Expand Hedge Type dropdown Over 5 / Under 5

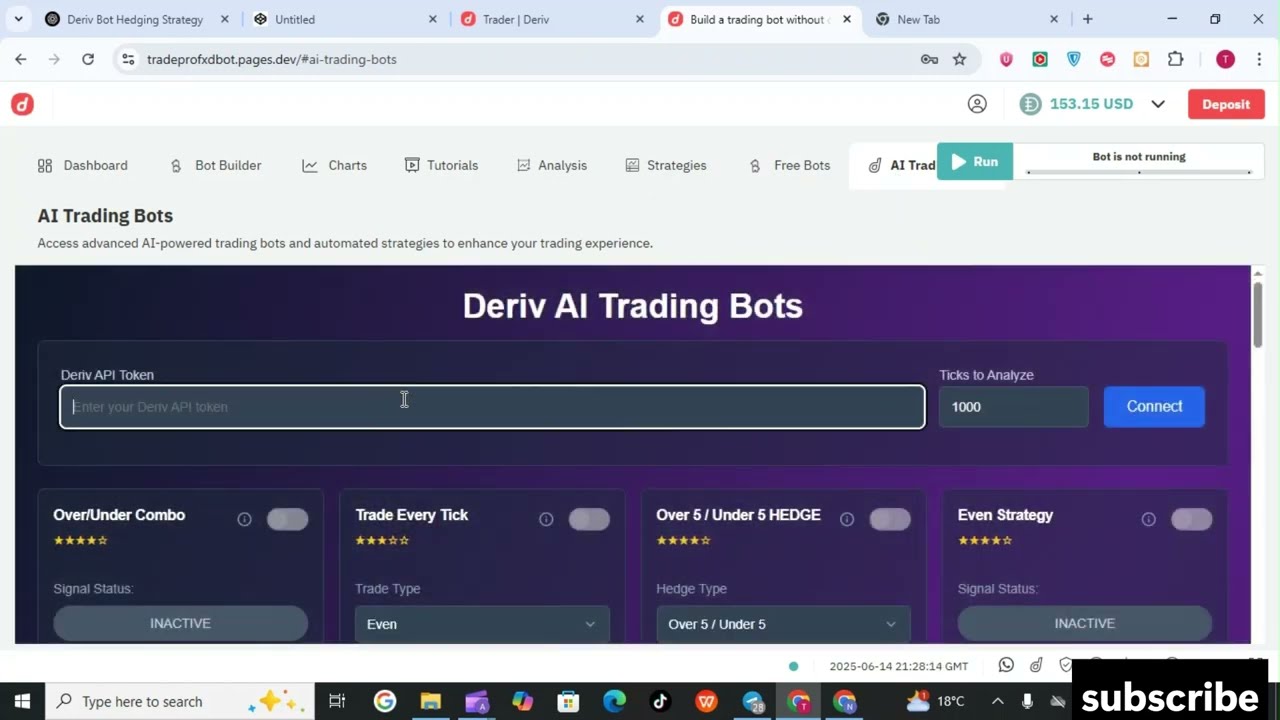pyautogui.click(x=783, y=624)
